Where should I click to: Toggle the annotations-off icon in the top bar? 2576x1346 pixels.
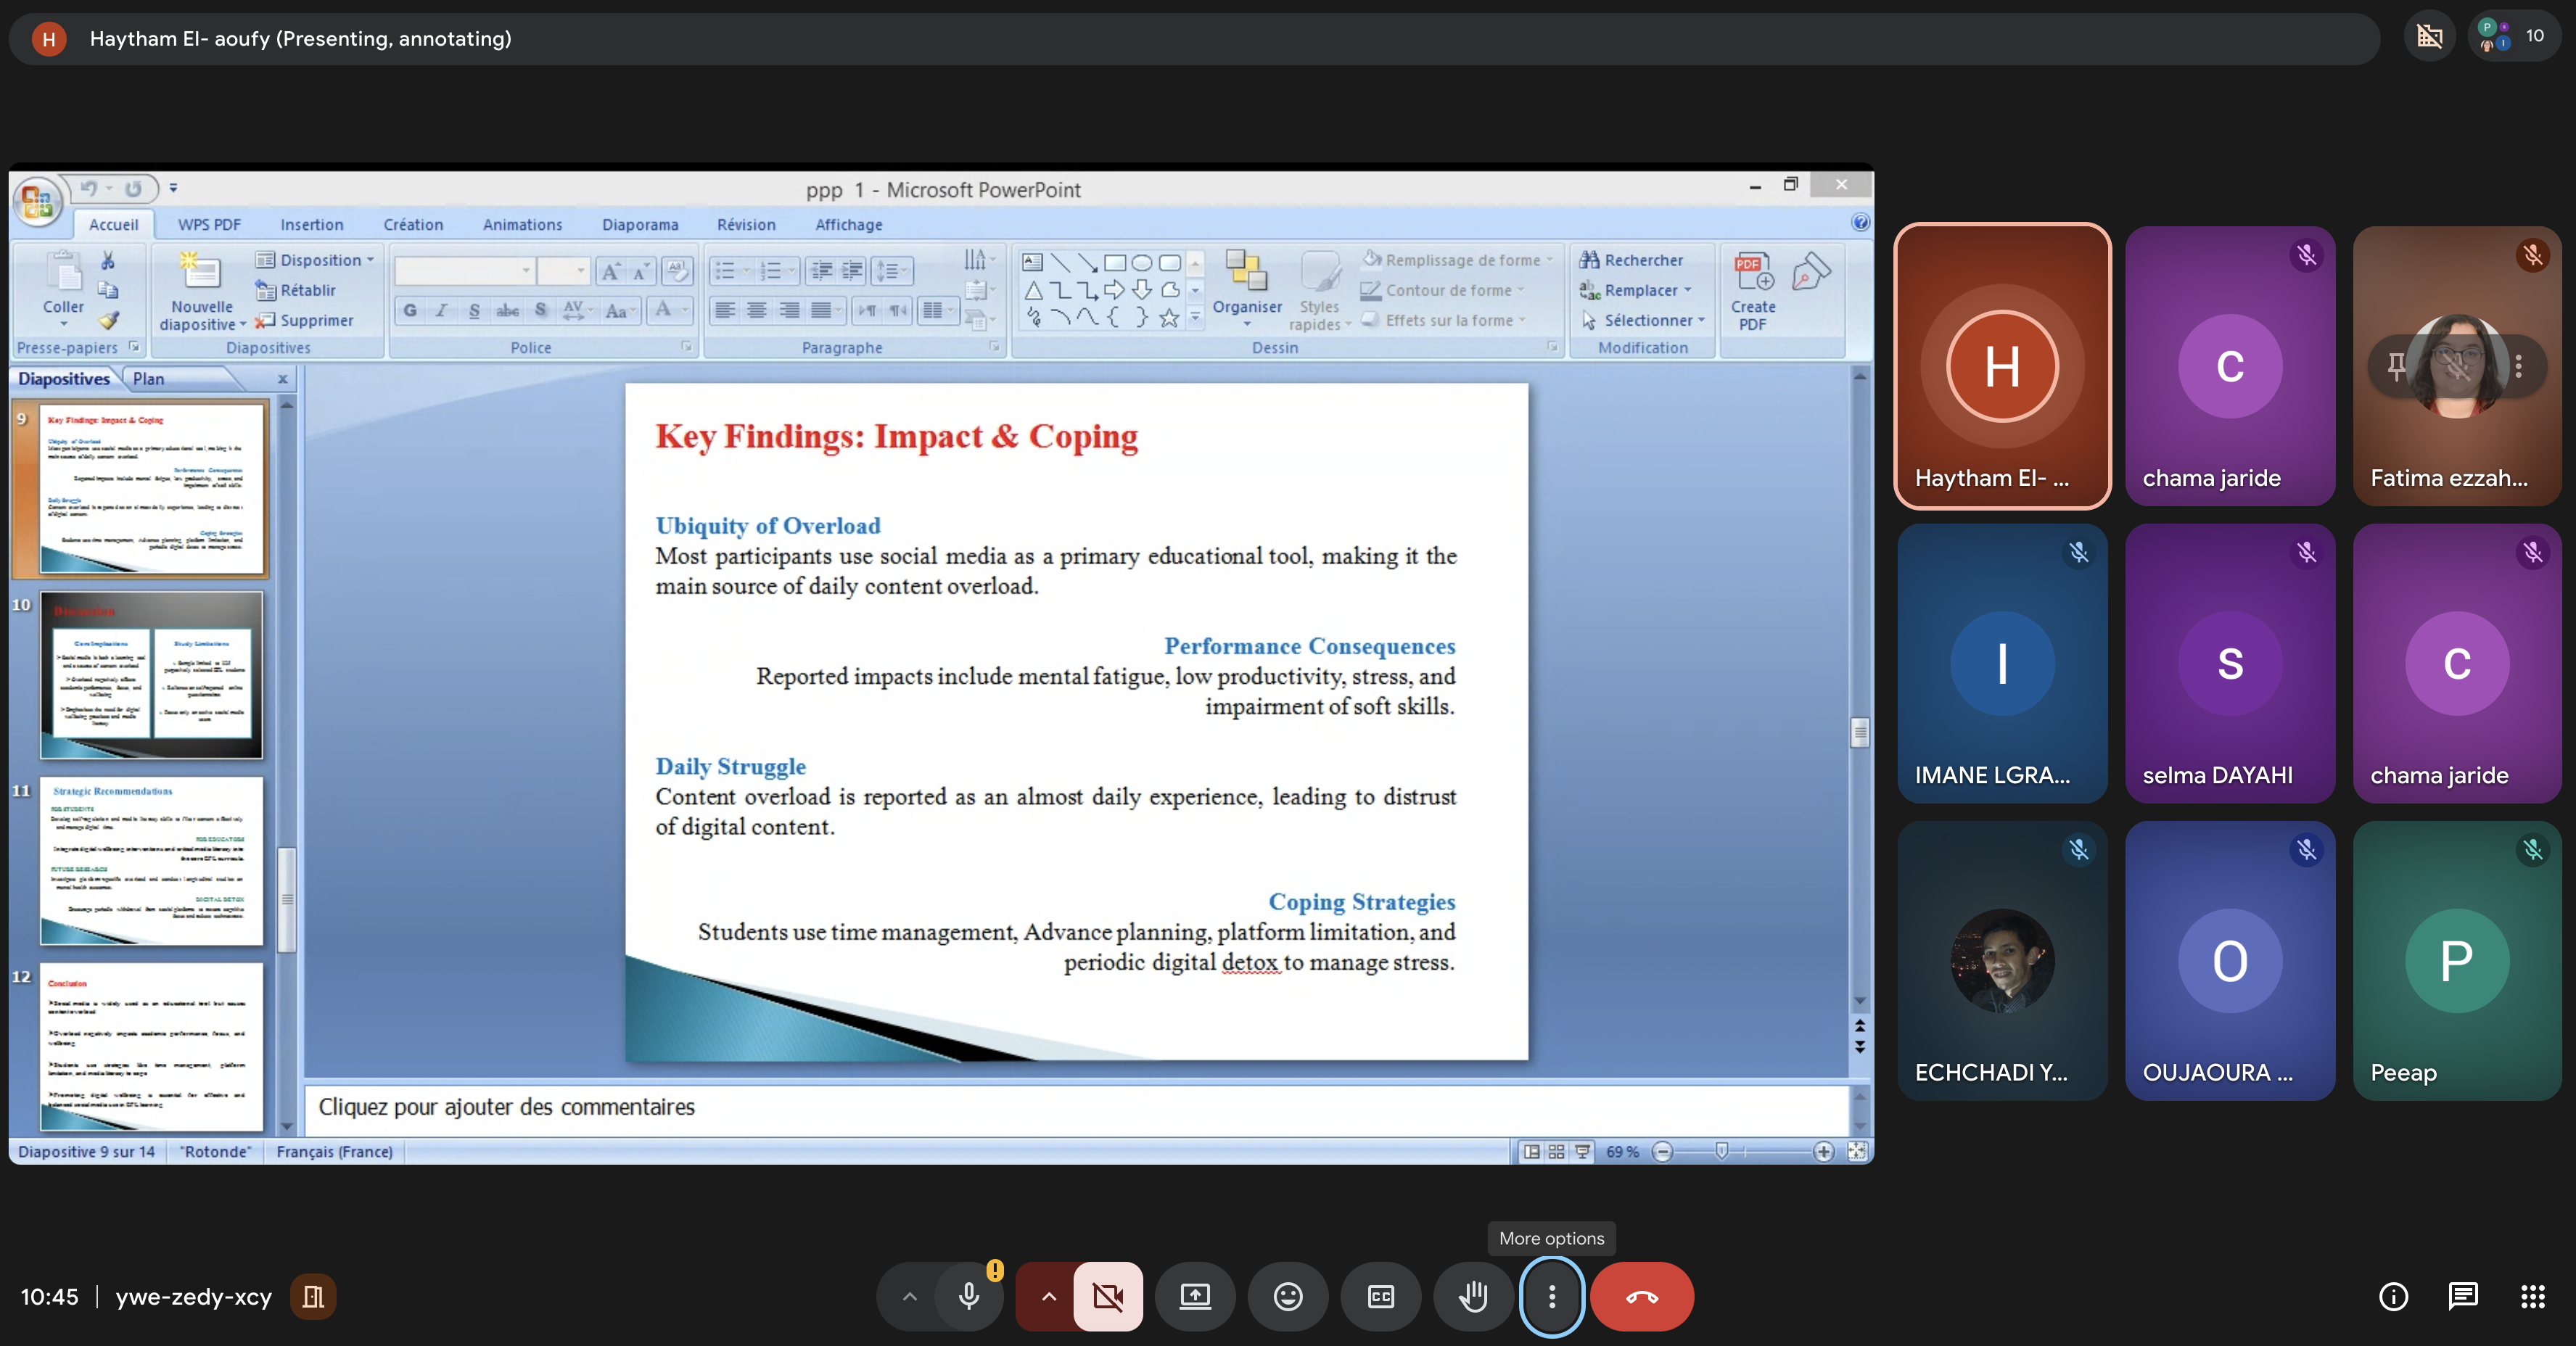pyautogui.click(x=2430, y=38)
